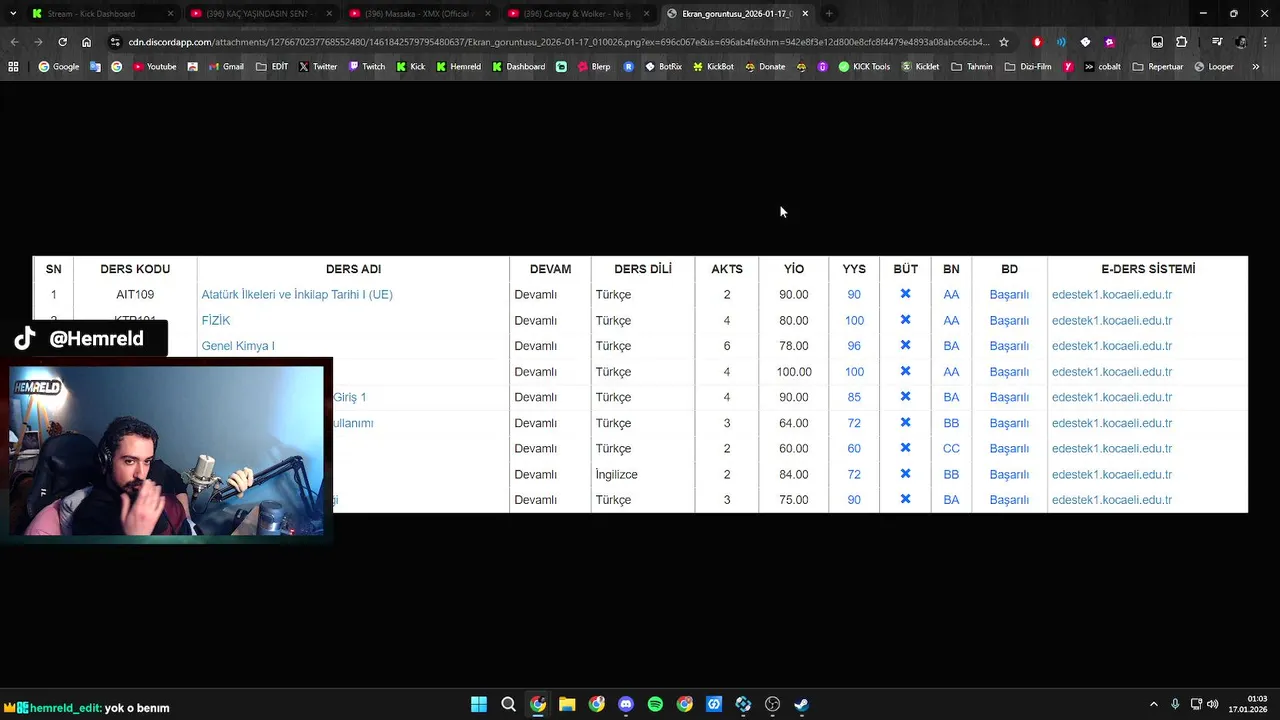Viewport: 1280px width, 720px height.
Task: Open the KICK Tools bookmark
Action: (864, 67)
